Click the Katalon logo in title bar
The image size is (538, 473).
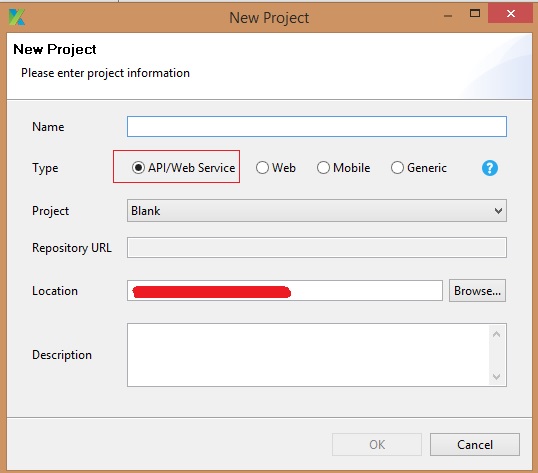[17, 17]
